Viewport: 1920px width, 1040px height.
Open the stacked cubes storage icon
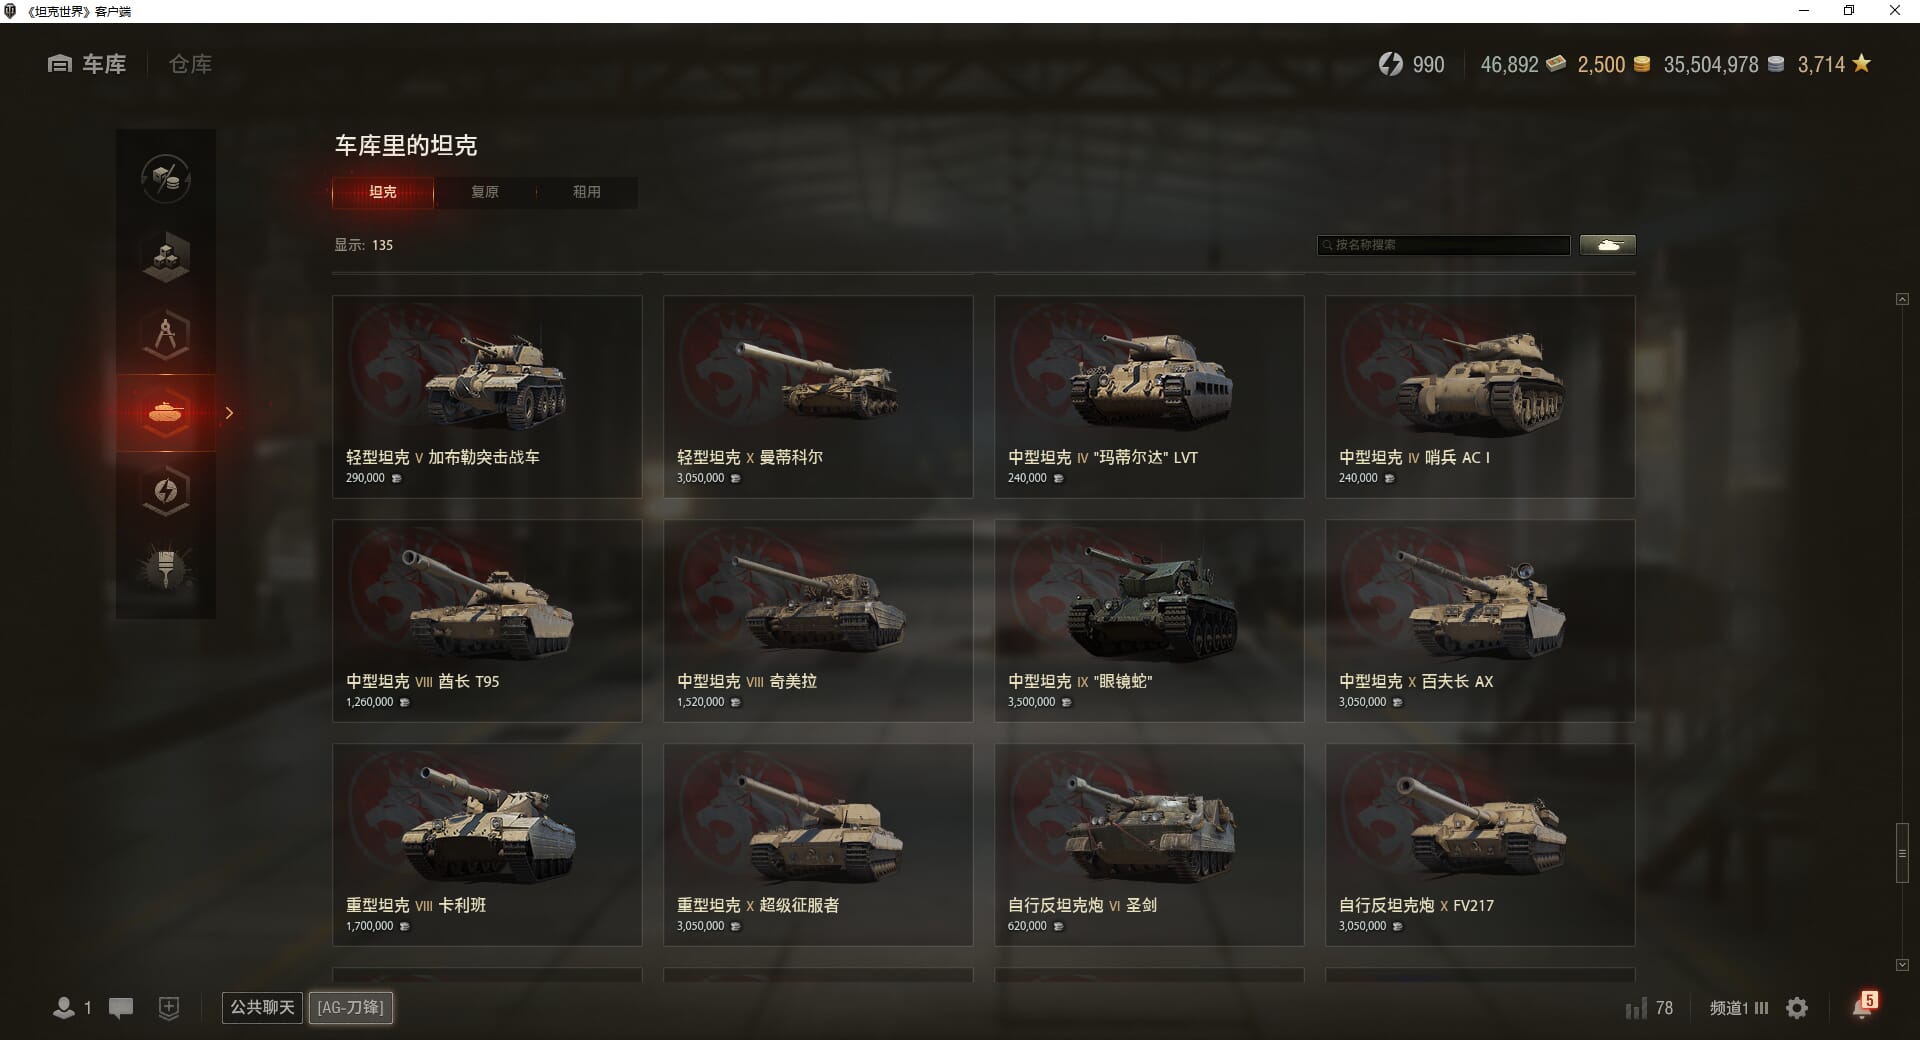point(166,257)
